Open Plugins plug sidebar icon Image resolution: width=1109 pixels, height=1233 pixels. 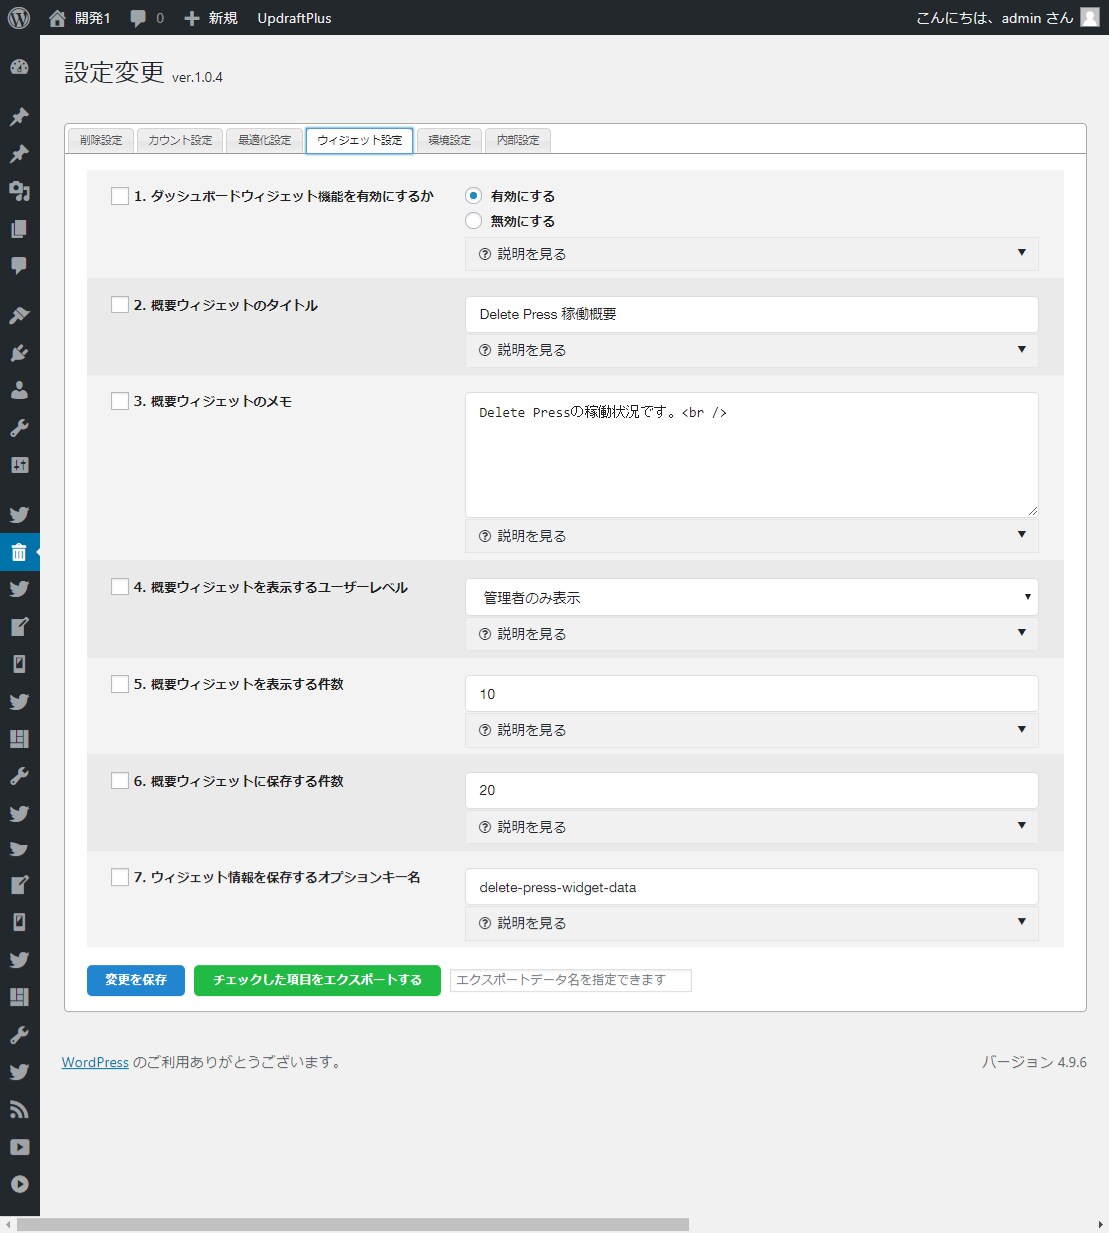click(x=19, y=353)
